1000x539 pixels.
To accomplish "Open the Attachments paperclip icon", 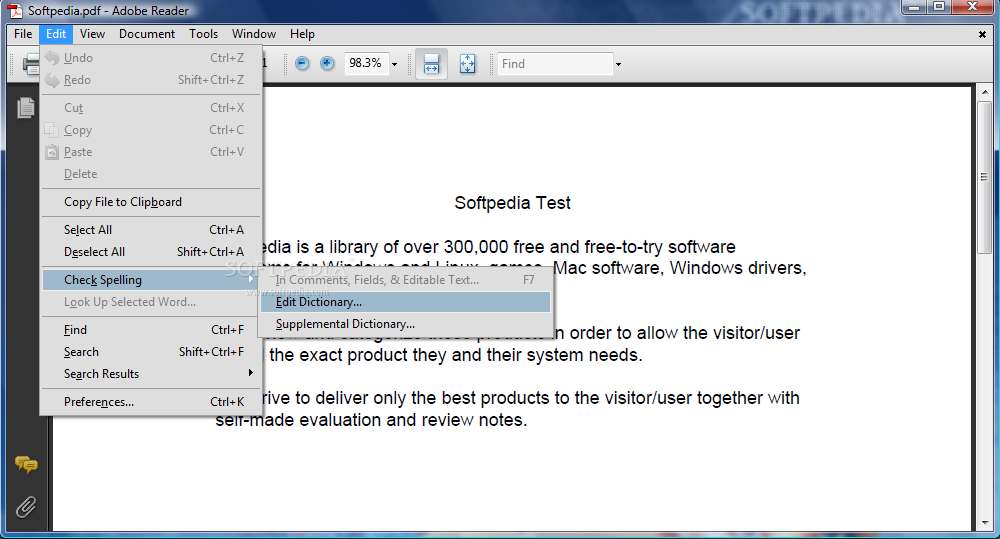I will coord(26,507).
